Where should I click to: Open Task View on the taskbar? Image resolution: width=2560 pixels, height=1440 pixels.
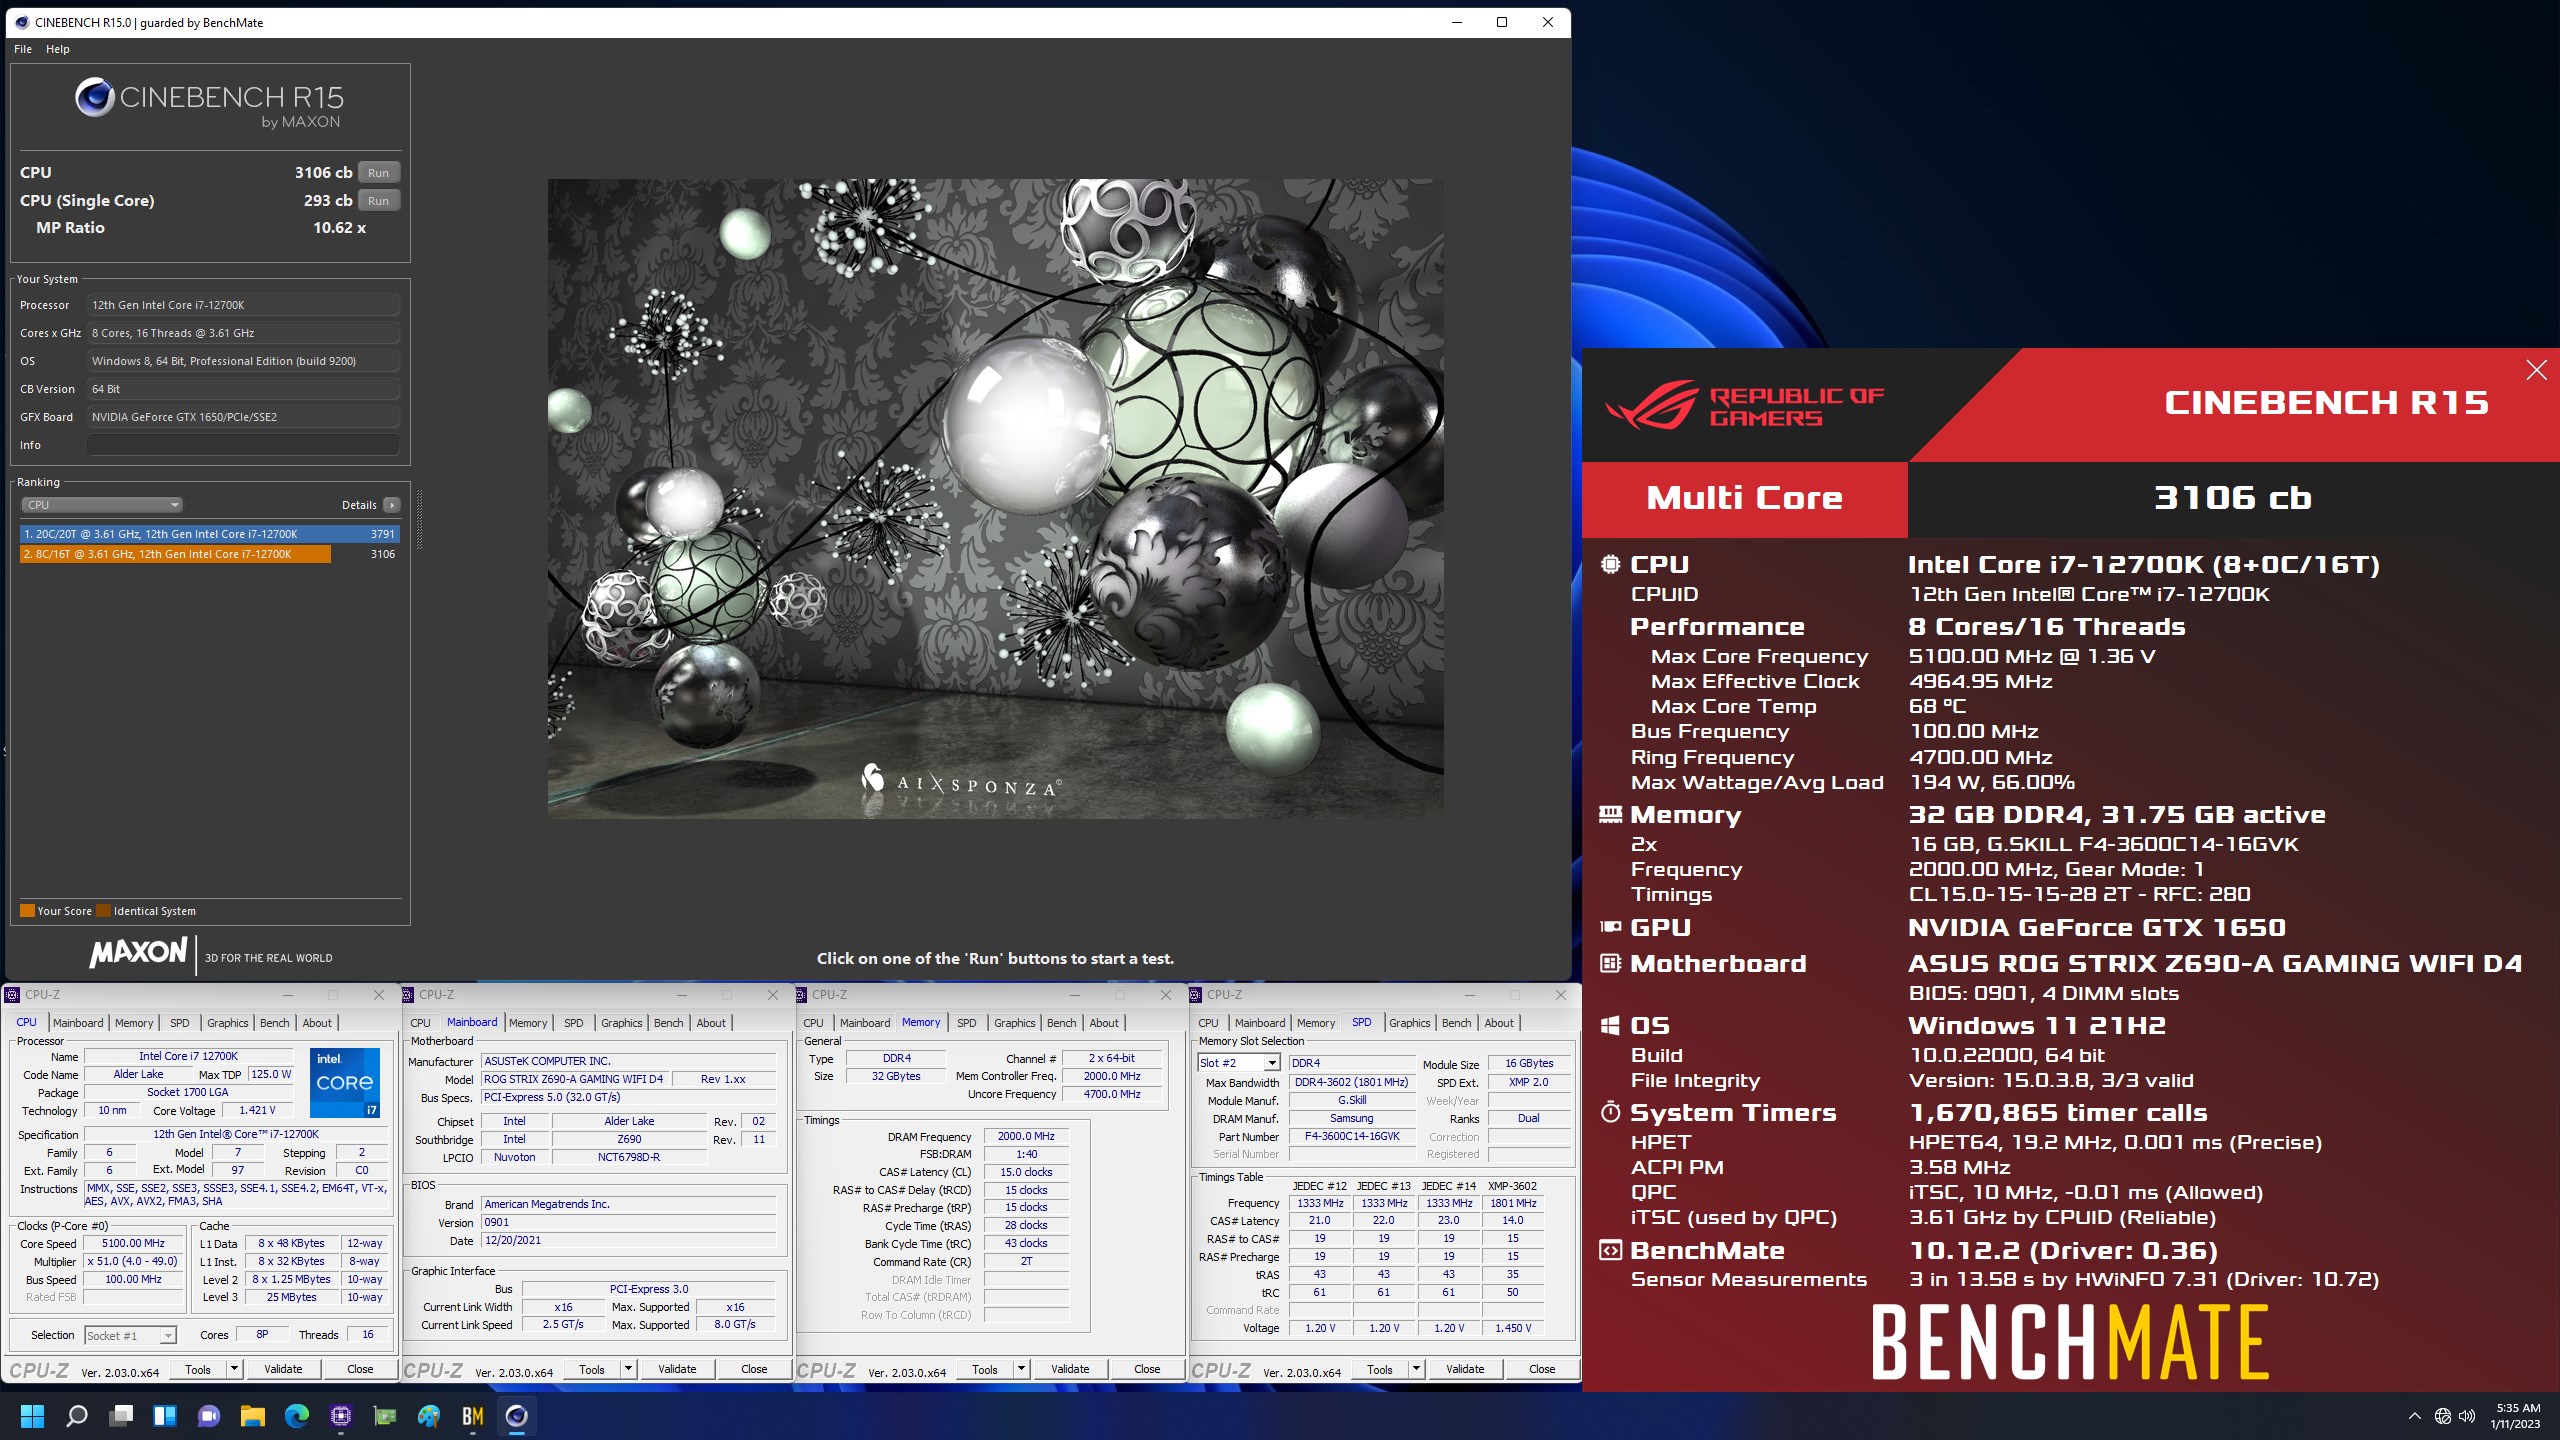(x=121, y=1416)
